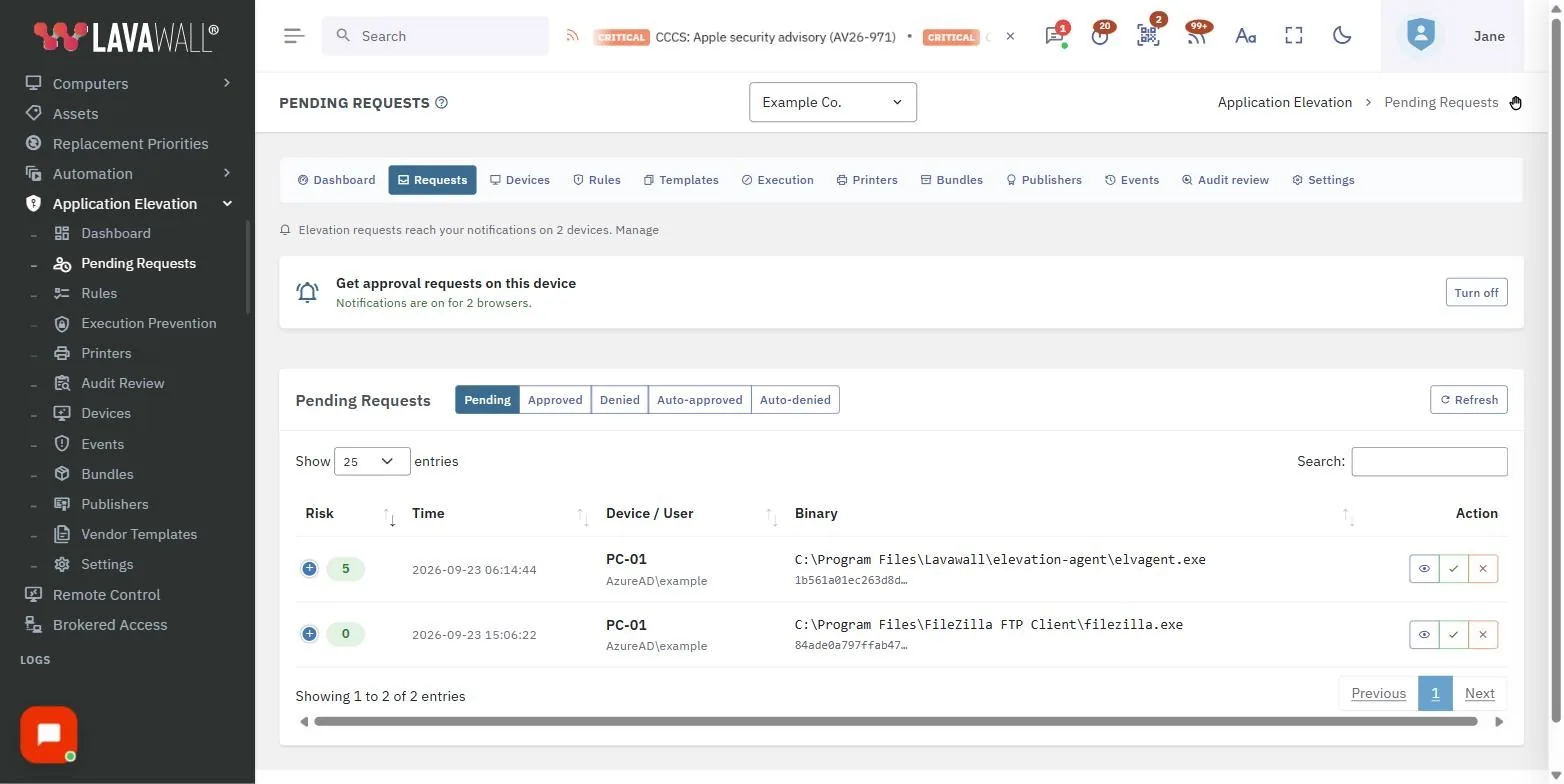The height and width of the screenshot is (784, 1564).
Task: Expand row details for risk 0 request
Action: coord(309,634)
